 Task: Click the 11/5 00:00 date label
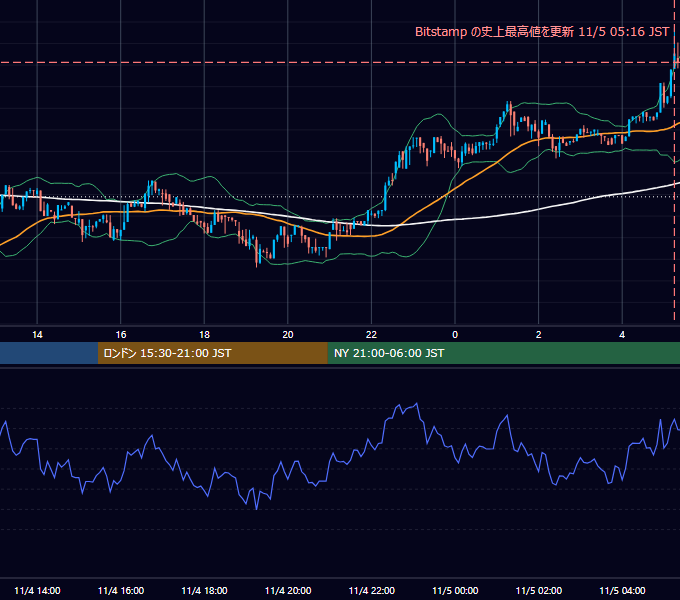coord(455,590)
